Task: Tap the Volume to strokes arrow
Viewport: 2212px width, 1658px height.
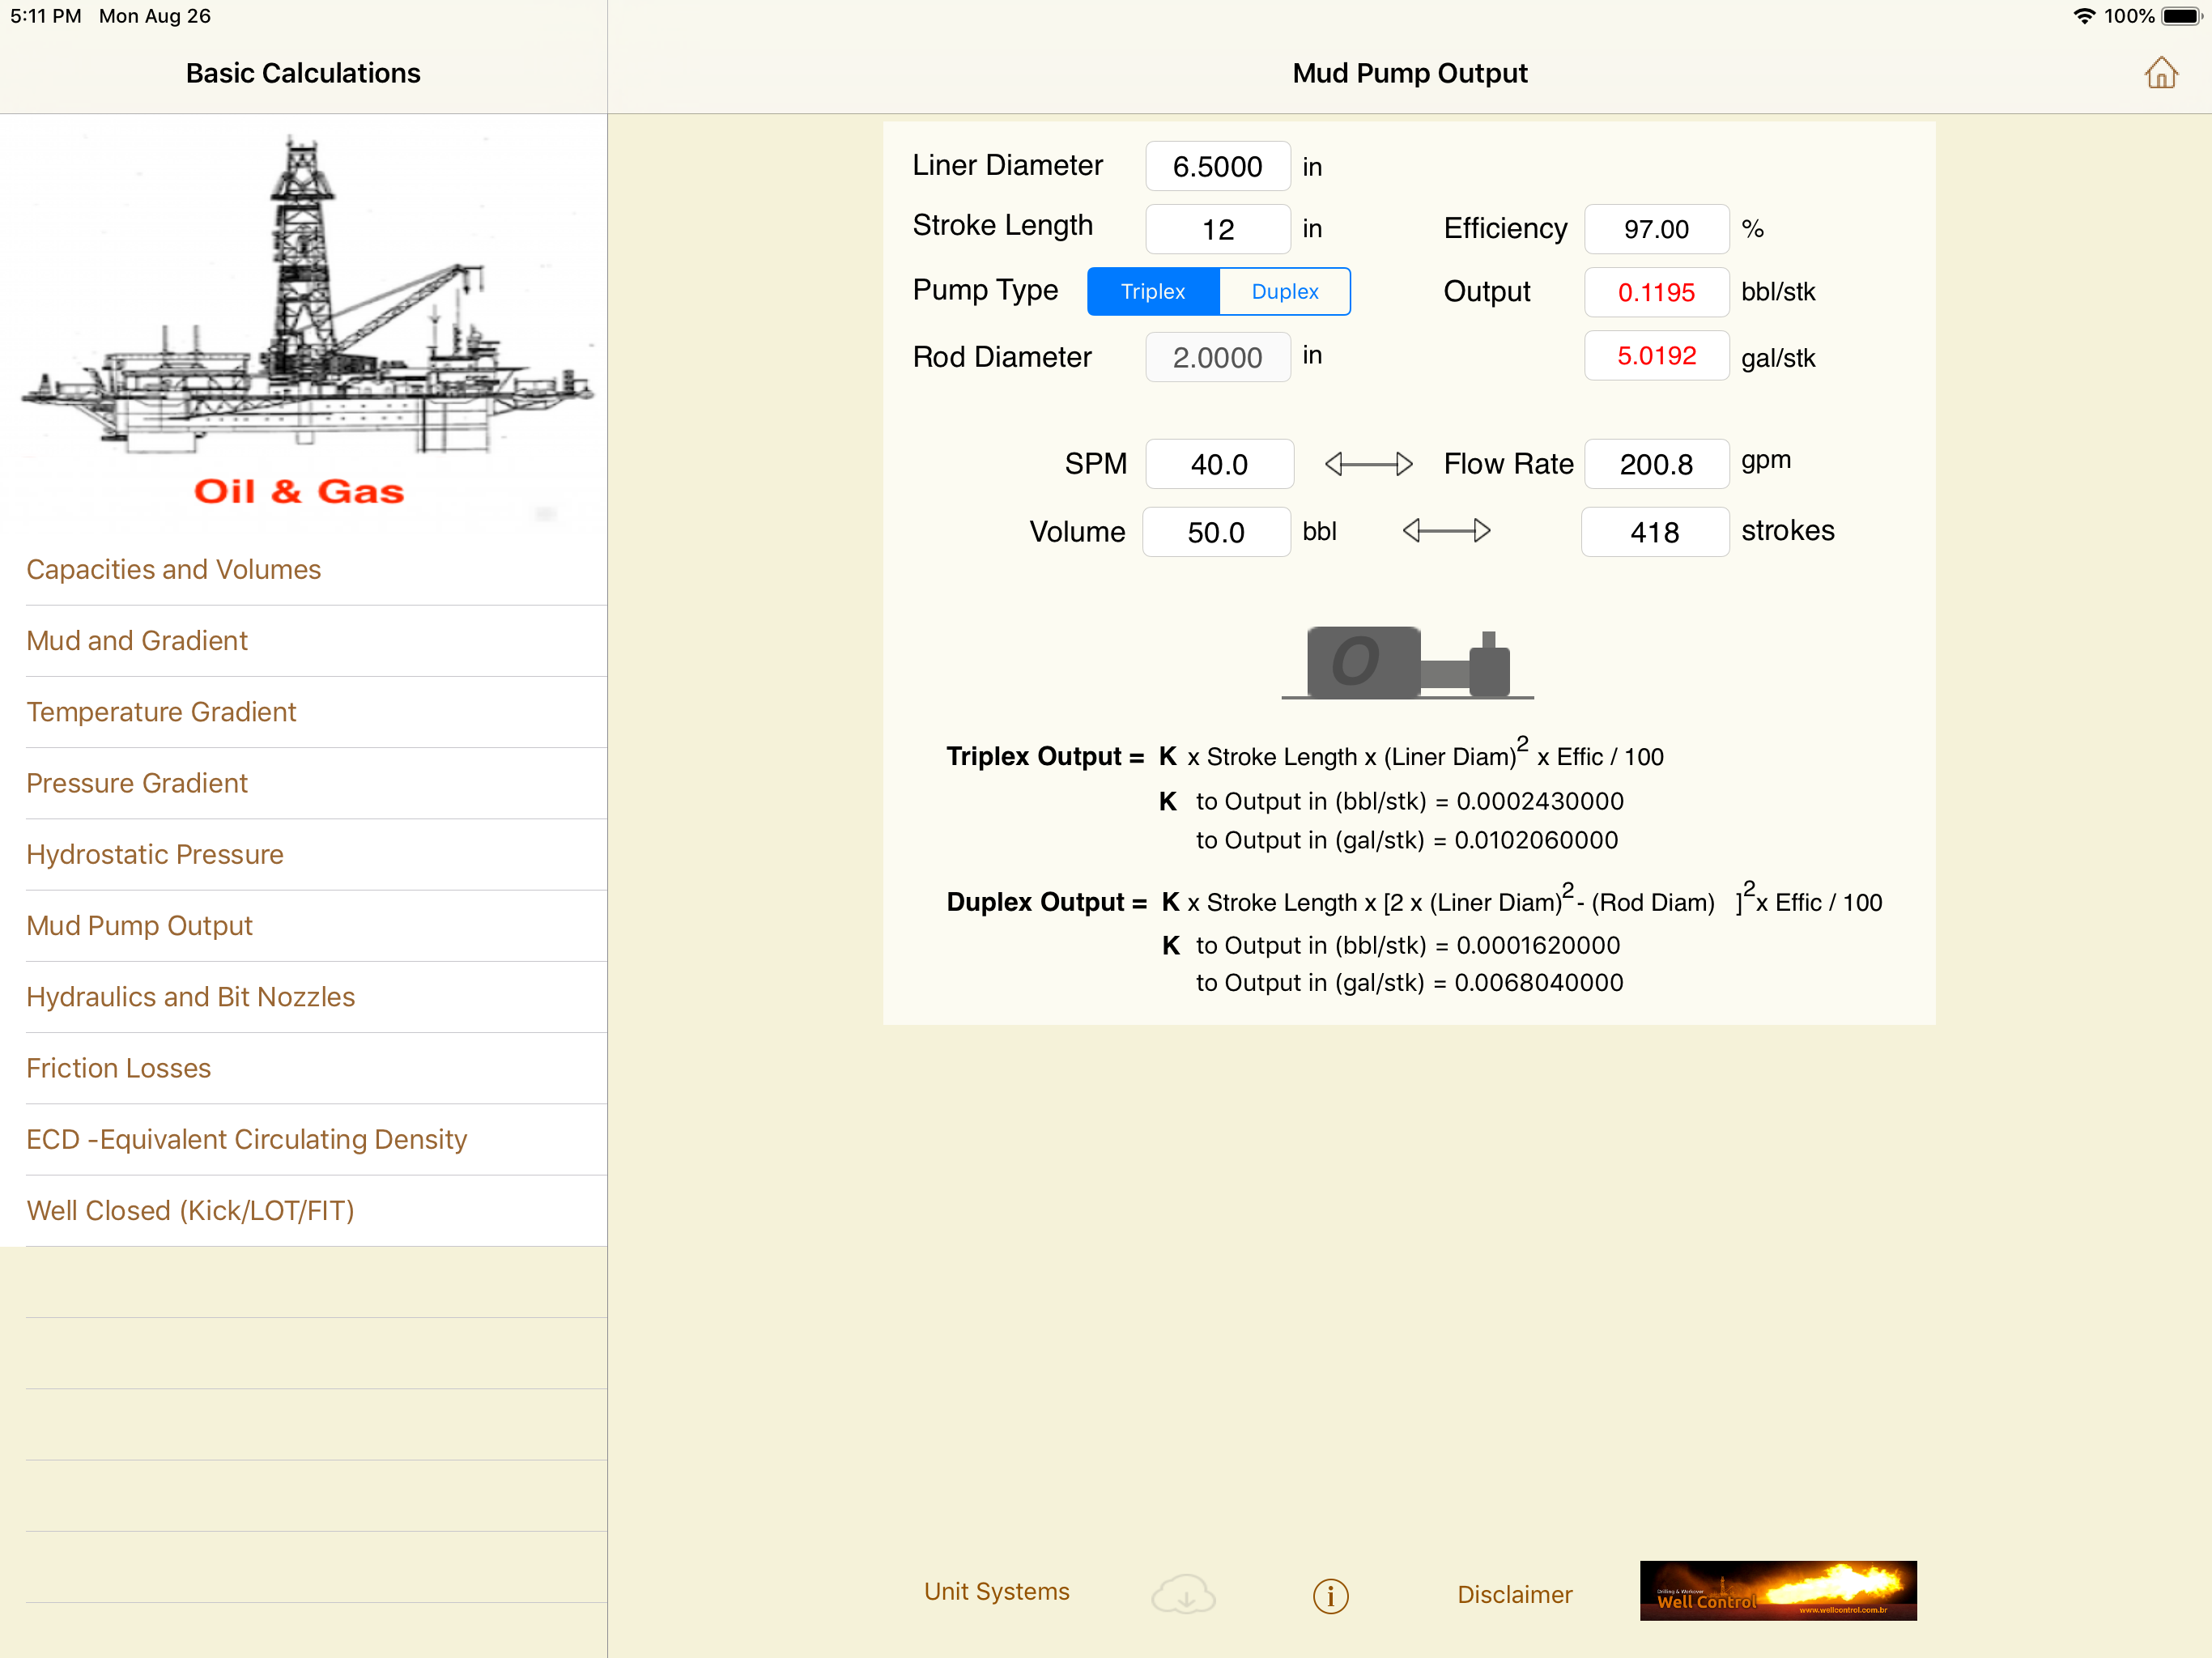Action: coord(1446,531)
